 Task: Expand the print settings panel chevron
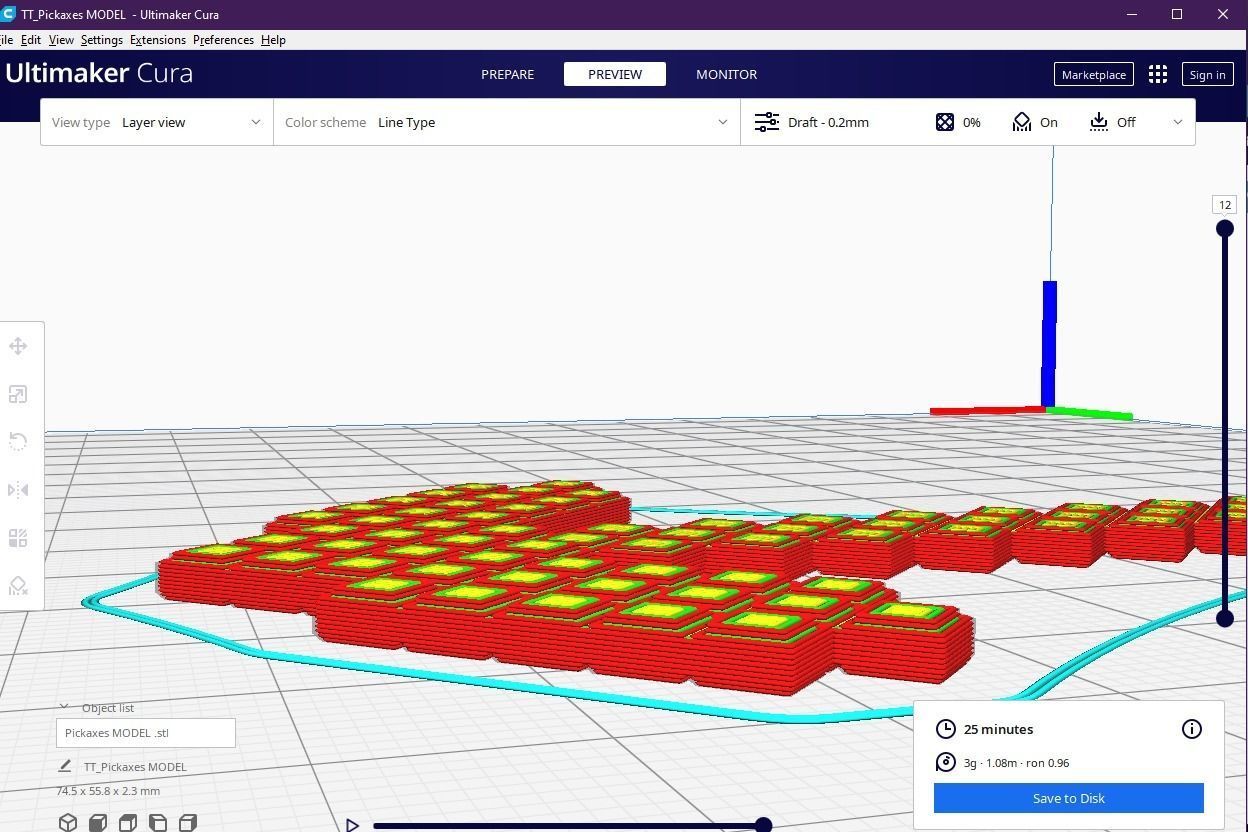click(1177, 122)
